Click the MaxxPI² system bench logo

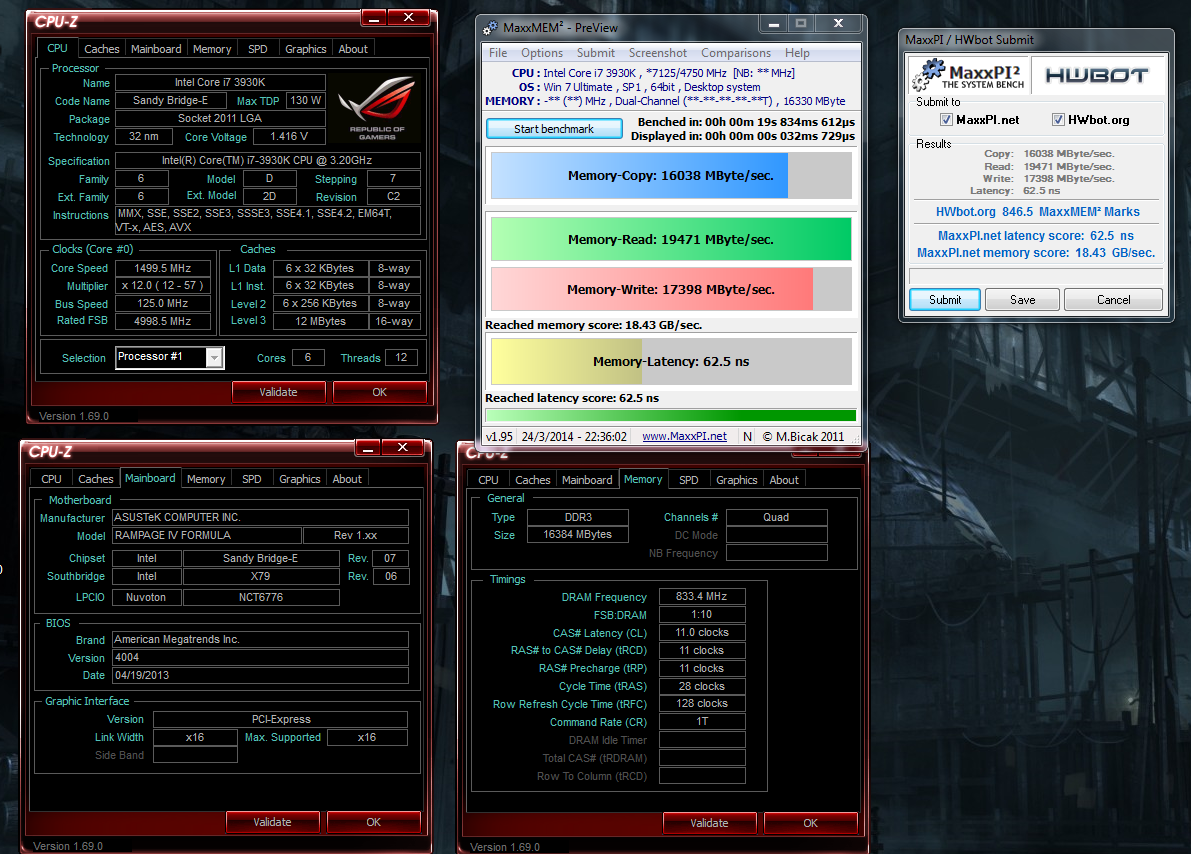(969, 75)
